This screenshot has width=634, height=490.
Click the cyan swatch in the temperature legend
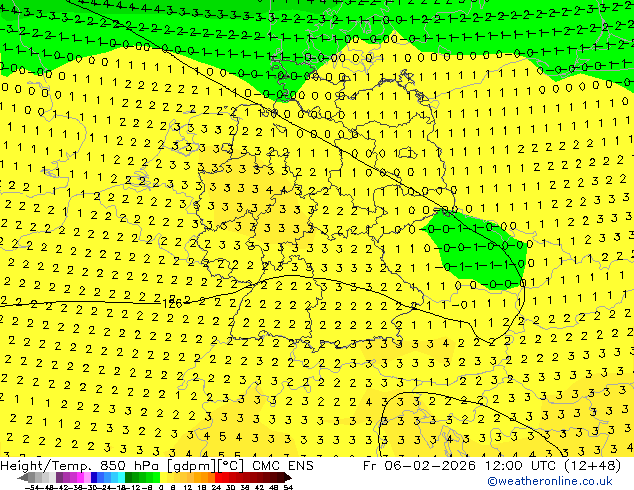122,478
